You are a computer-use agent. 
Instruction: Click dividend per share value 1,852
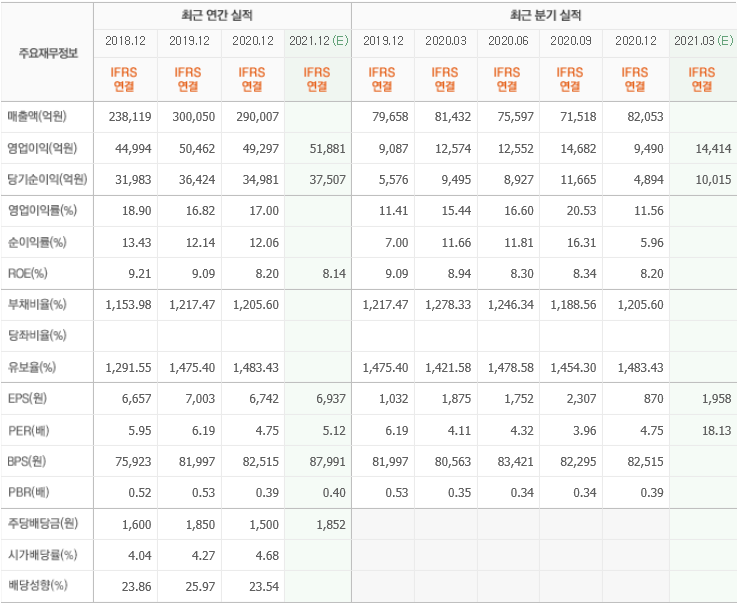[x=331, y=525]
